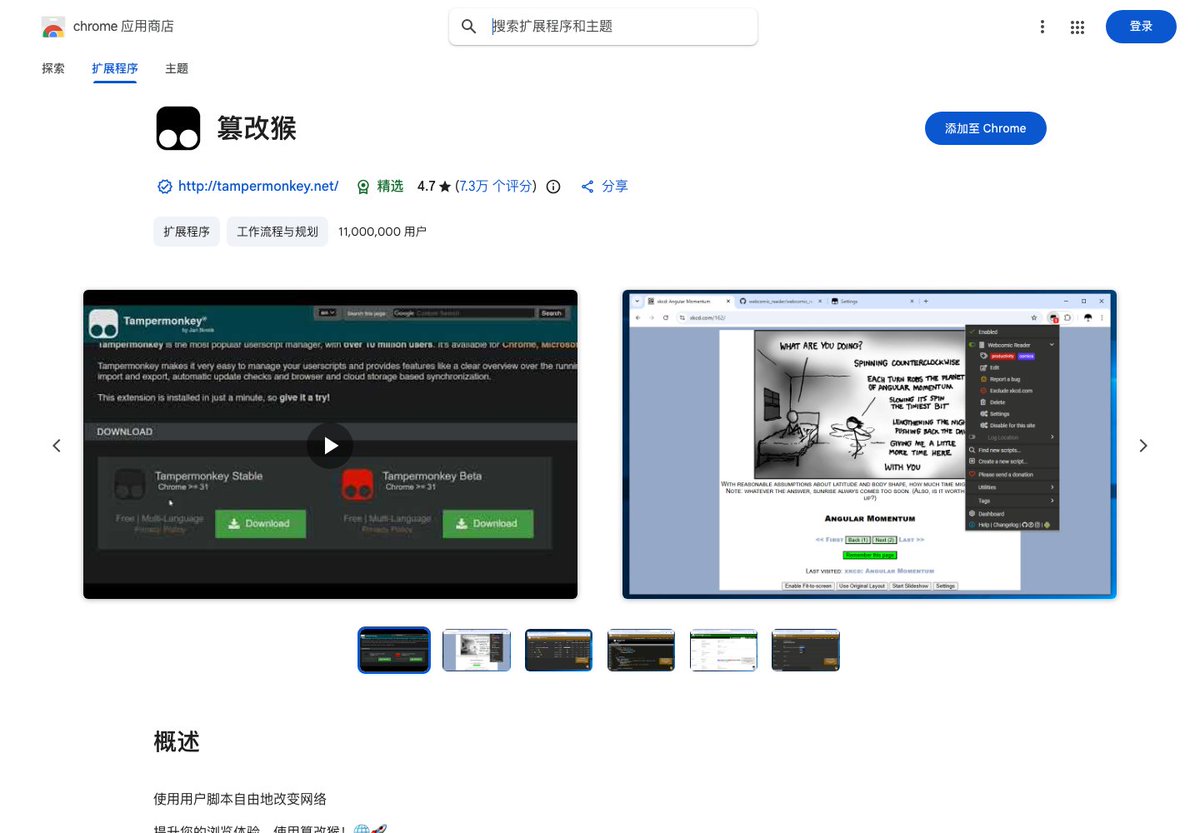Screen dimensions: 1200x833
Task: Click the 工作流程与规划 category chip
Action: coord(277,231)
